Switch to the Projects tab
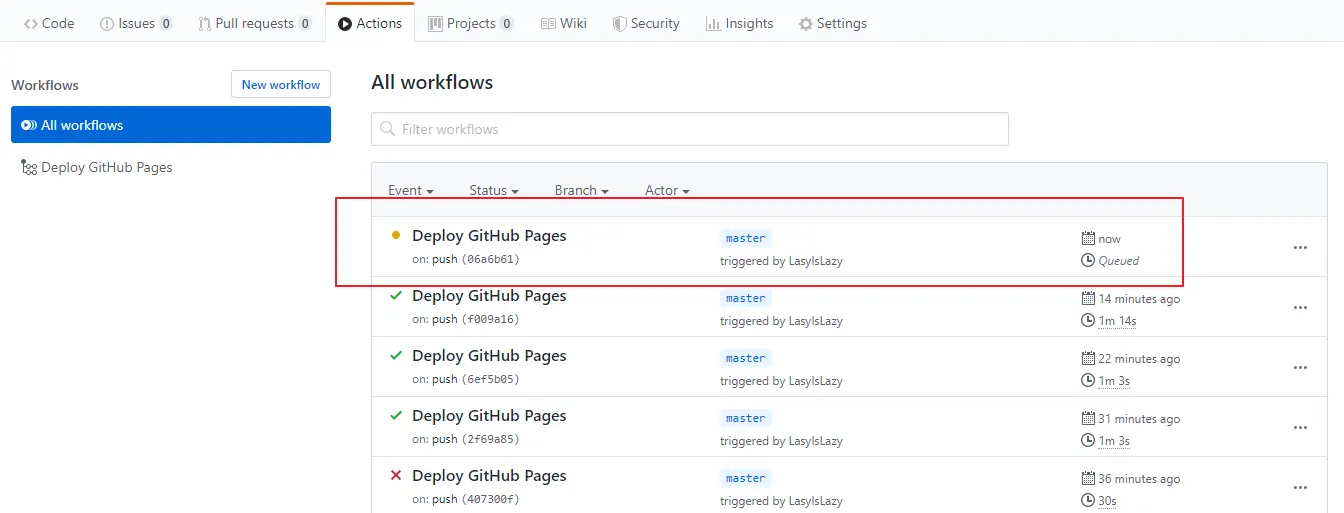Screen dimensions: 1344x513 (471, 23)
